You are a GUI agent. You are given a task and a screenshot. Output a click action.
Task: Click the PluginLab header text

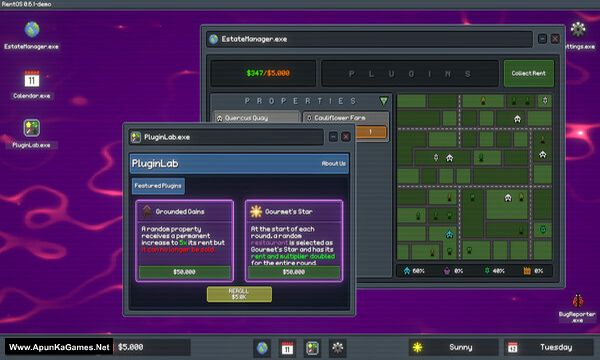pos(155,164)
